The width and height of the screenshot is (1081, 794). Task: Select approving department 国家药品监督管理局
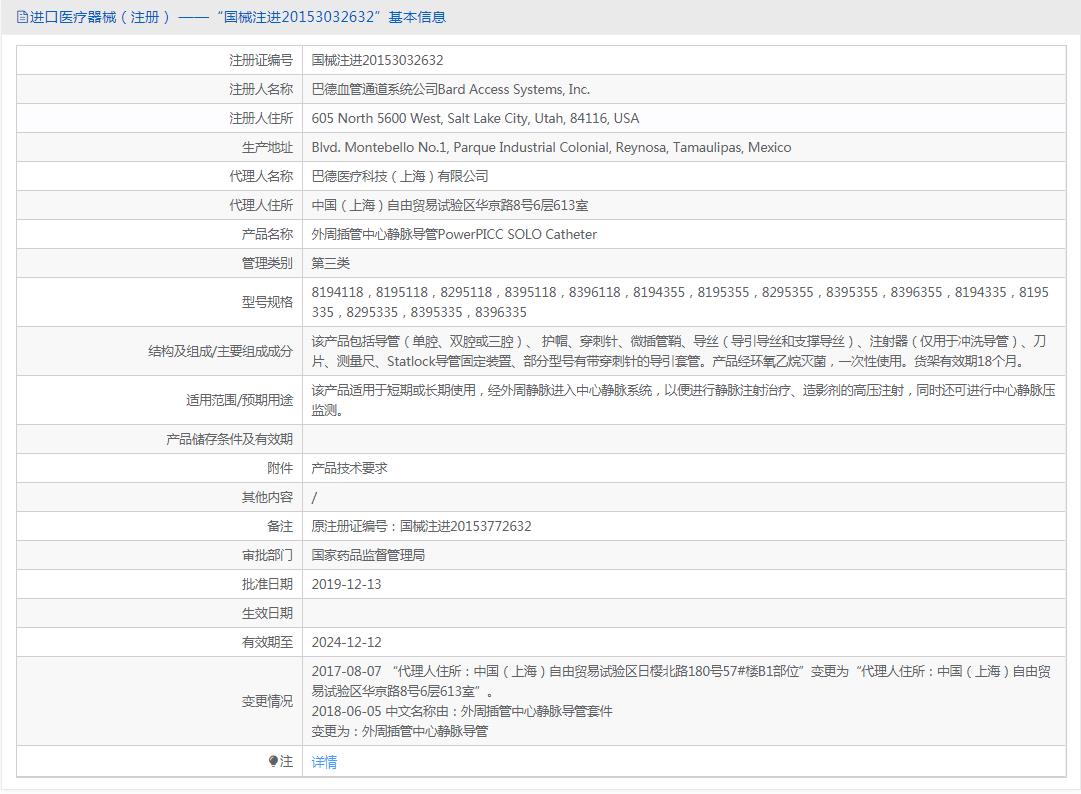[368, 555]
